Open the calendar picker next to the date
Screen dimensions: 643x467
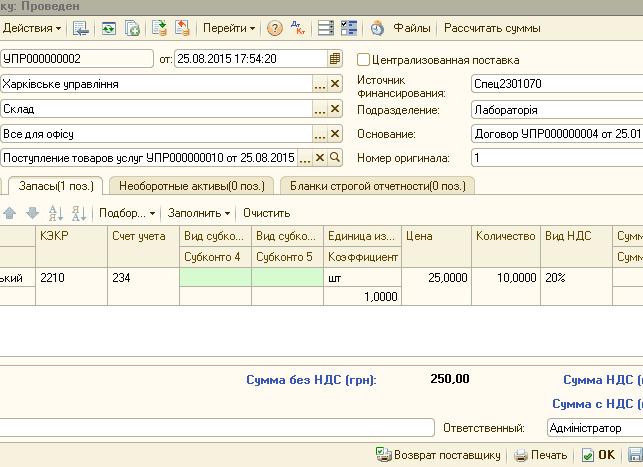click(335, 59)
